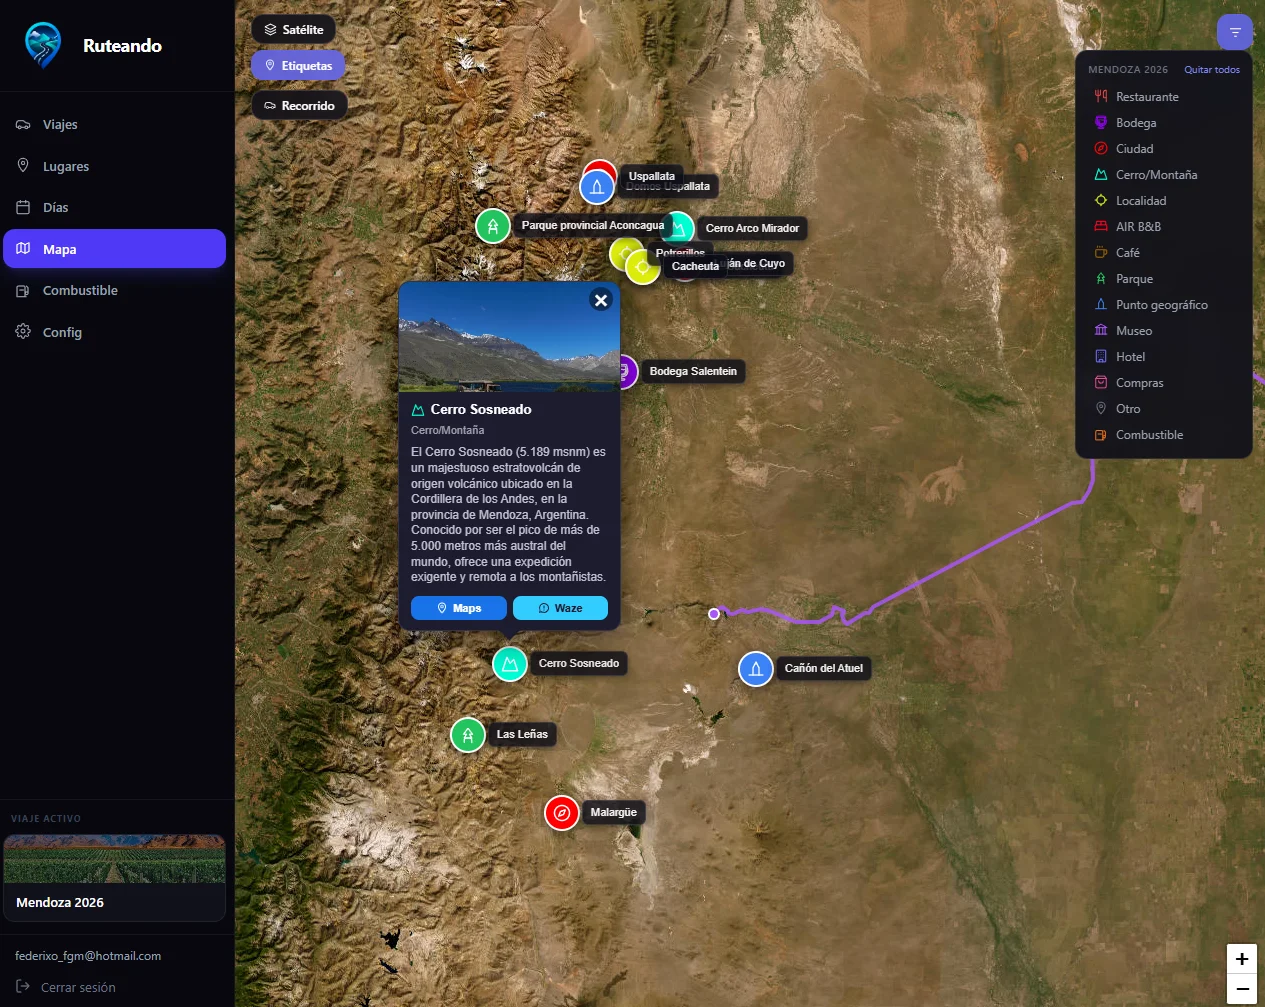Toggle the Recorrido route display
Image resolution: width=1265 pixels, height=1007 pixels.
(x=299, y=106)
